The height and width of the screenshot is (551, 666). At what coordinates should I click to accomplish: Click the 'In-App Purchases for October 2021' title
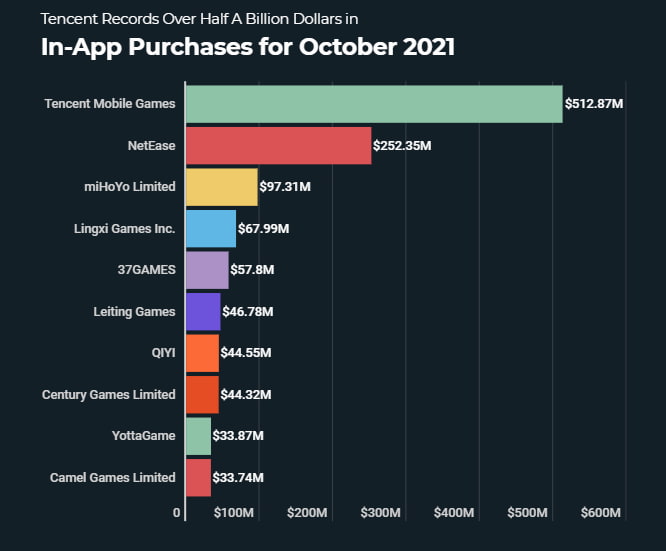(248, 47)
